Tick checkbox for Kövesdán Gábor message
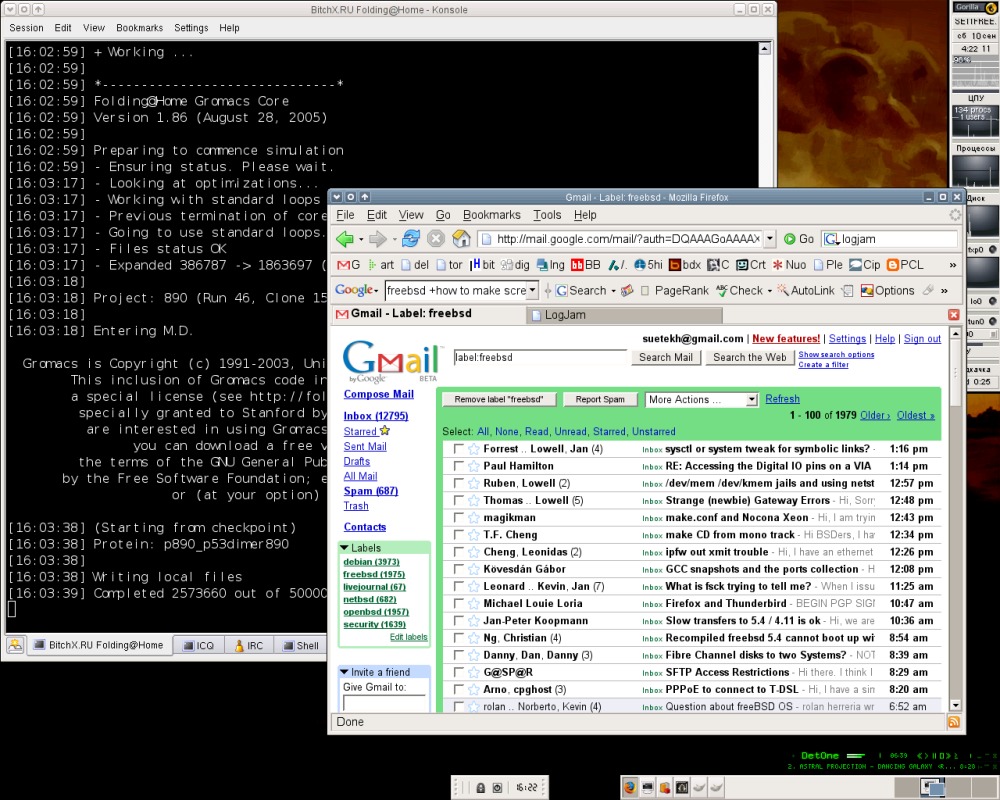 [458, 570]
